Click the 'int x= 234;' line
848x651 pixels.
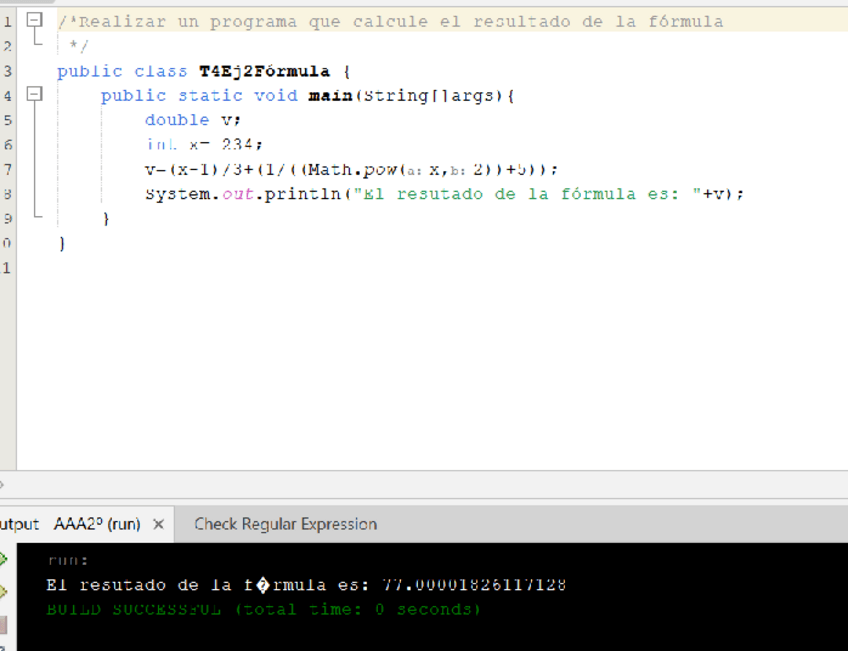click(204, 144)
